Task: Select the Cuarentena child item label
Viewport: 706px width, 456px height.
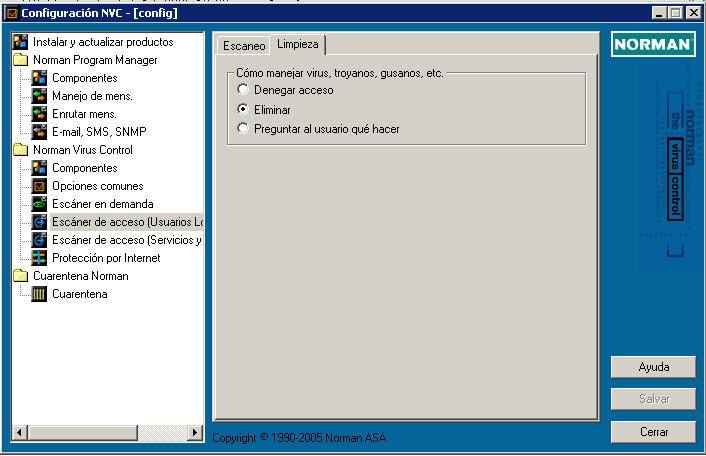Action: coord(80,294)
